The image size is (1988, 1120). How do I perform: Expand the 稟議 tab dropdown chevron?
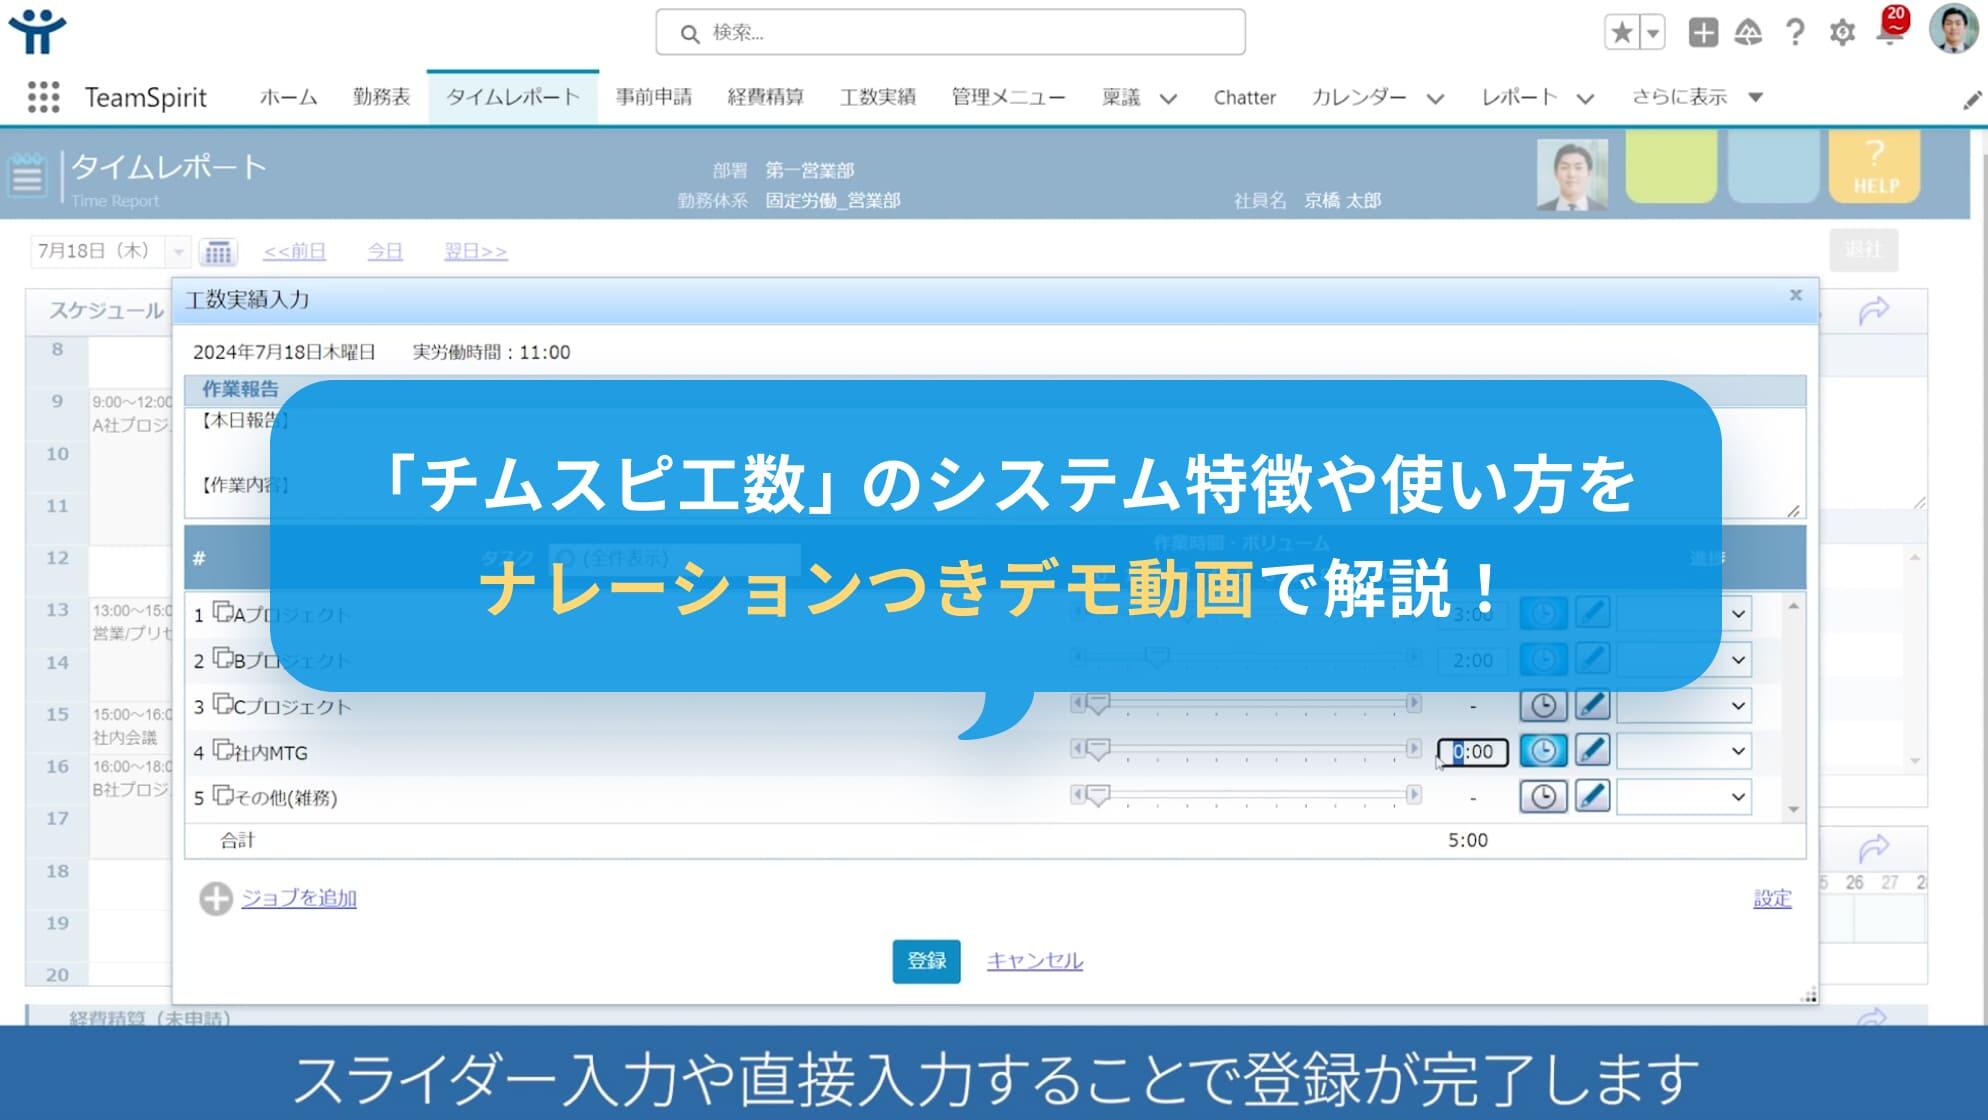coord(1168,98)
